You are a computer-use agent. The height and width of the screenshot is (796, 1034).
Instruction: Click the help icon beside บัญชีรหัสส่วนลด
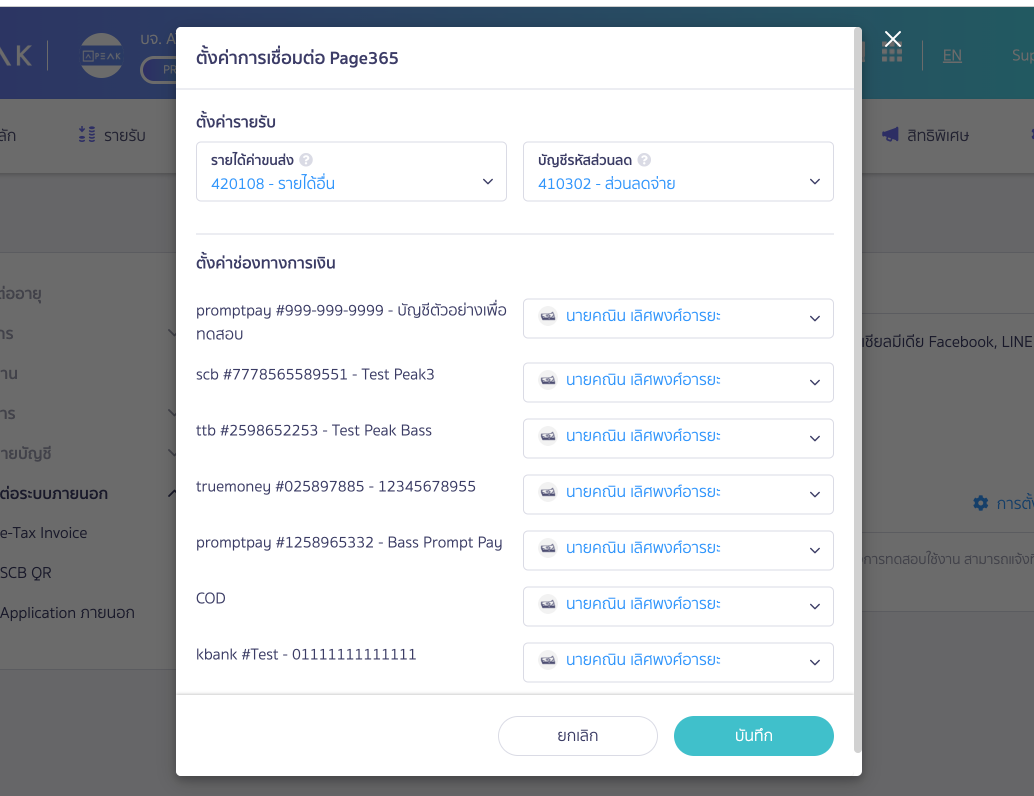pyautogui.click(x=644, y=160)
